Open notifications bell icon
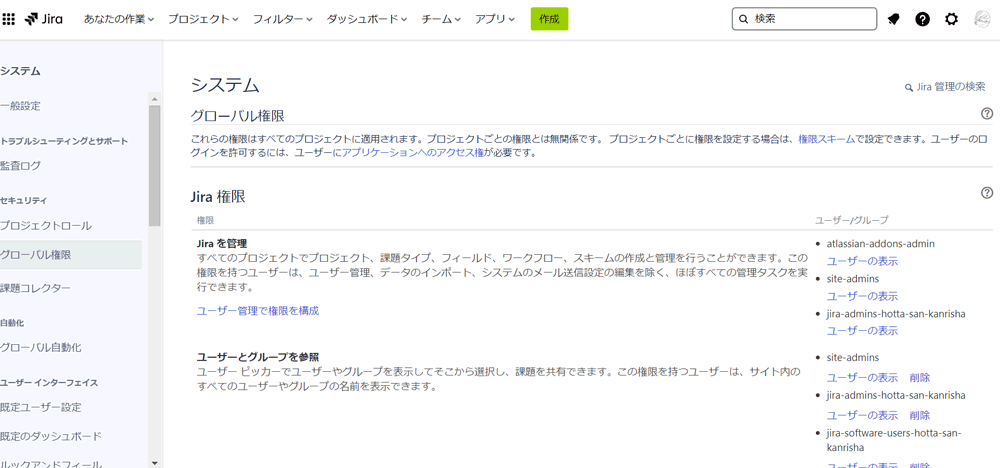Viewport: 1000px width, 468px height. (893, 19)
